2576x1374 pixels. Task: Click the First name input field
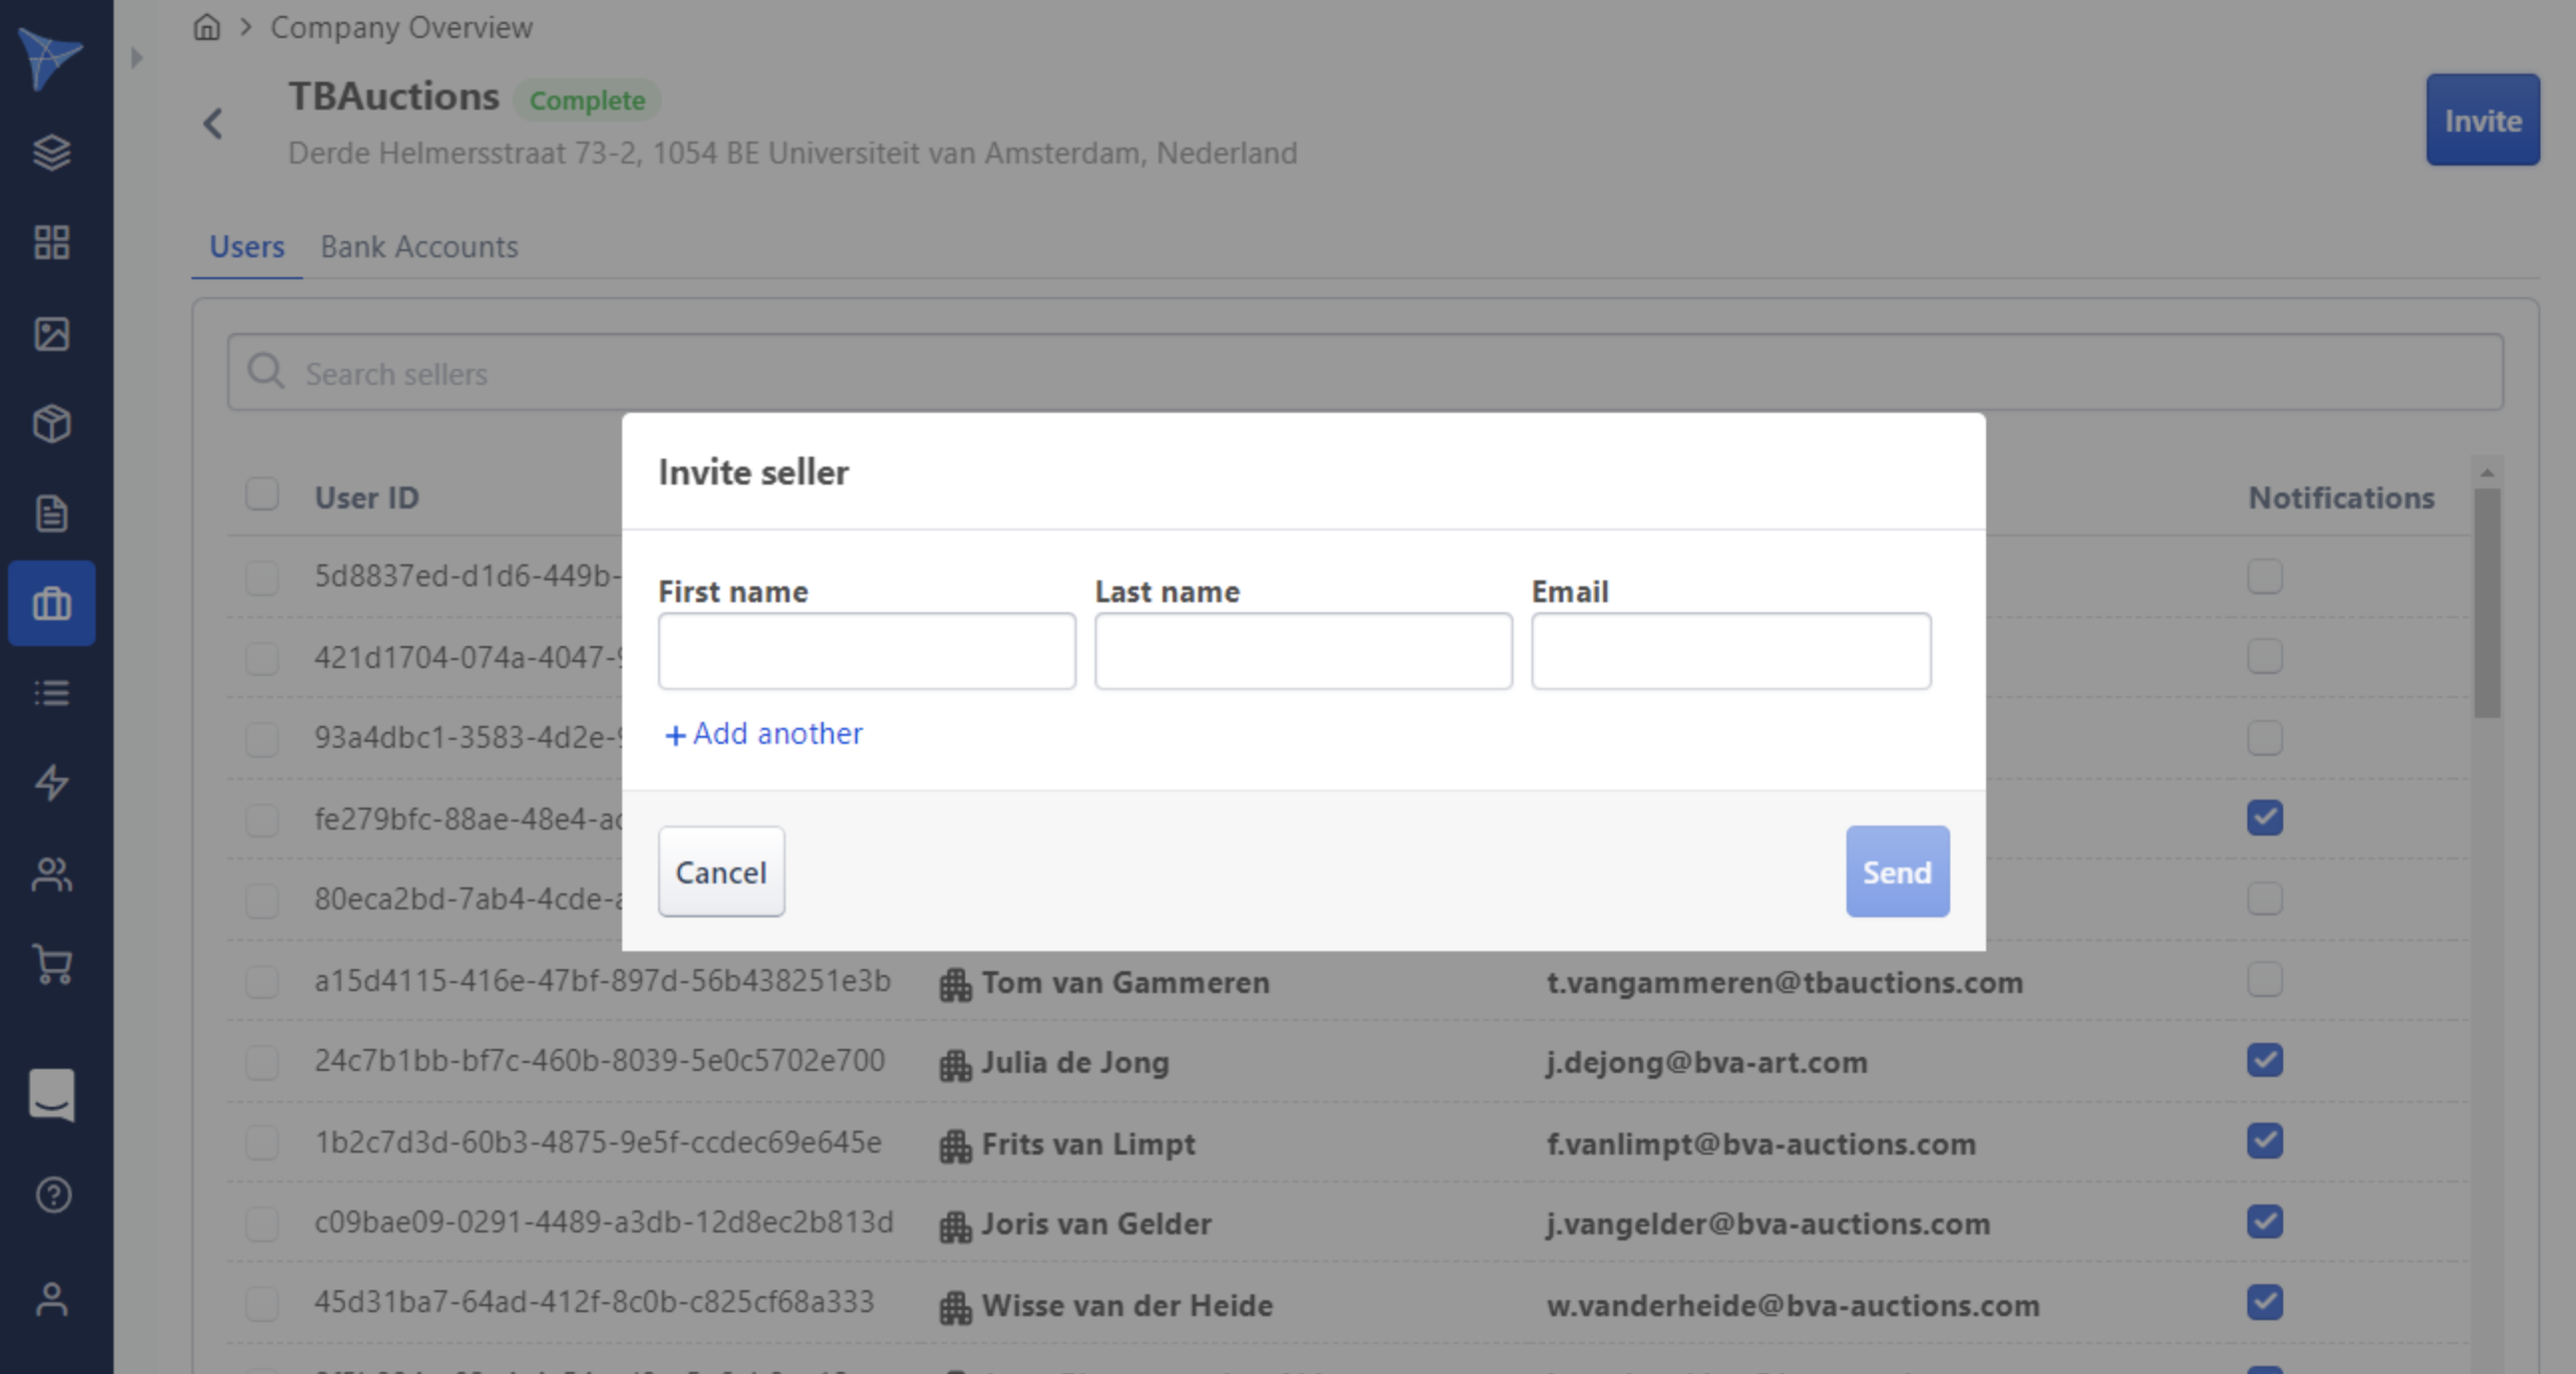tap(866, 651)
